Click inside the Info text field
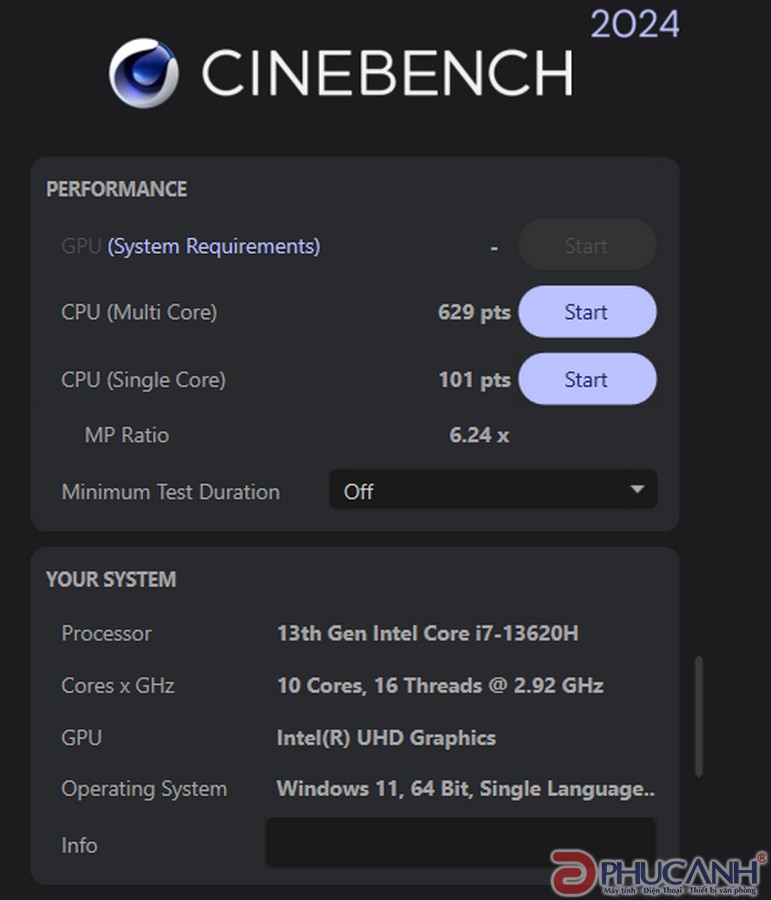Screen dimensions: 771x900 pos(460,842)
